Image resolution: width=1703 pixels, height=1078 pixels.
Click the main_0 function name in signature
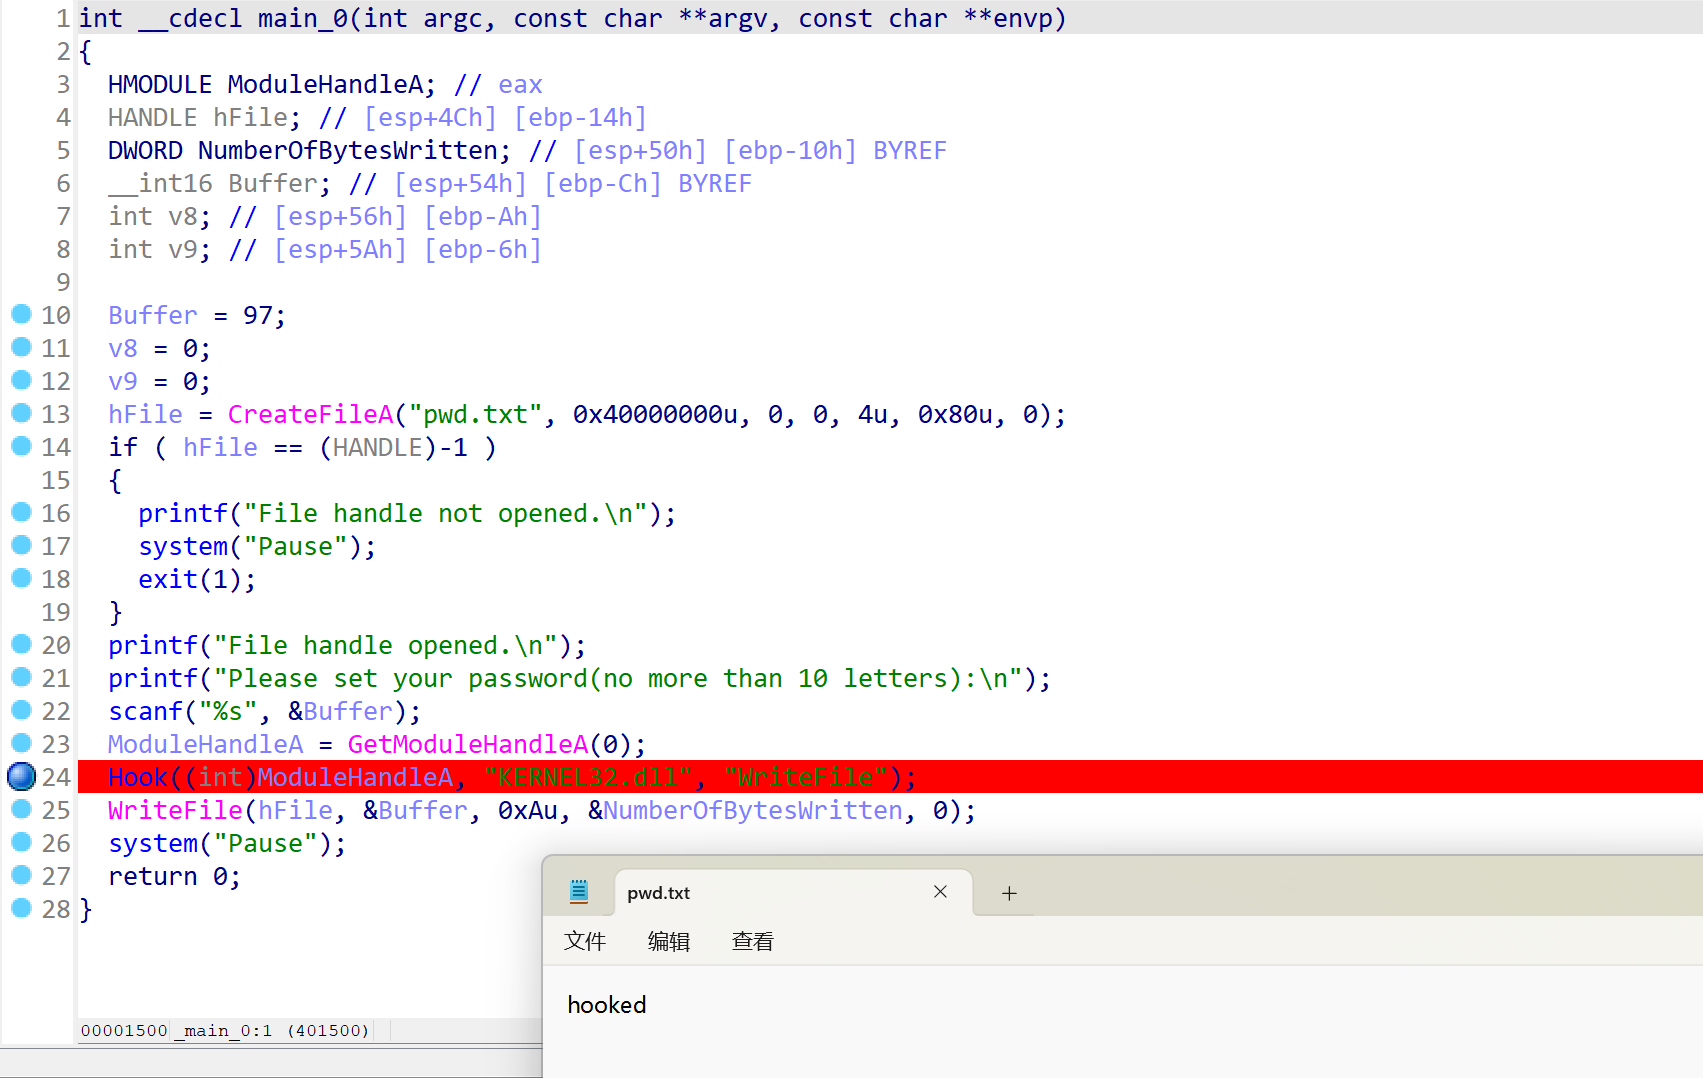pos(304,18)
